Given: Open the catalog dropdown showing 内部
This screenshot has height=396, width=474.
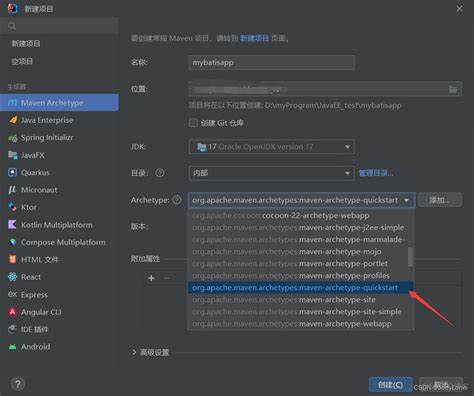Looking at the screenshot, I should [x=271, y=173].
